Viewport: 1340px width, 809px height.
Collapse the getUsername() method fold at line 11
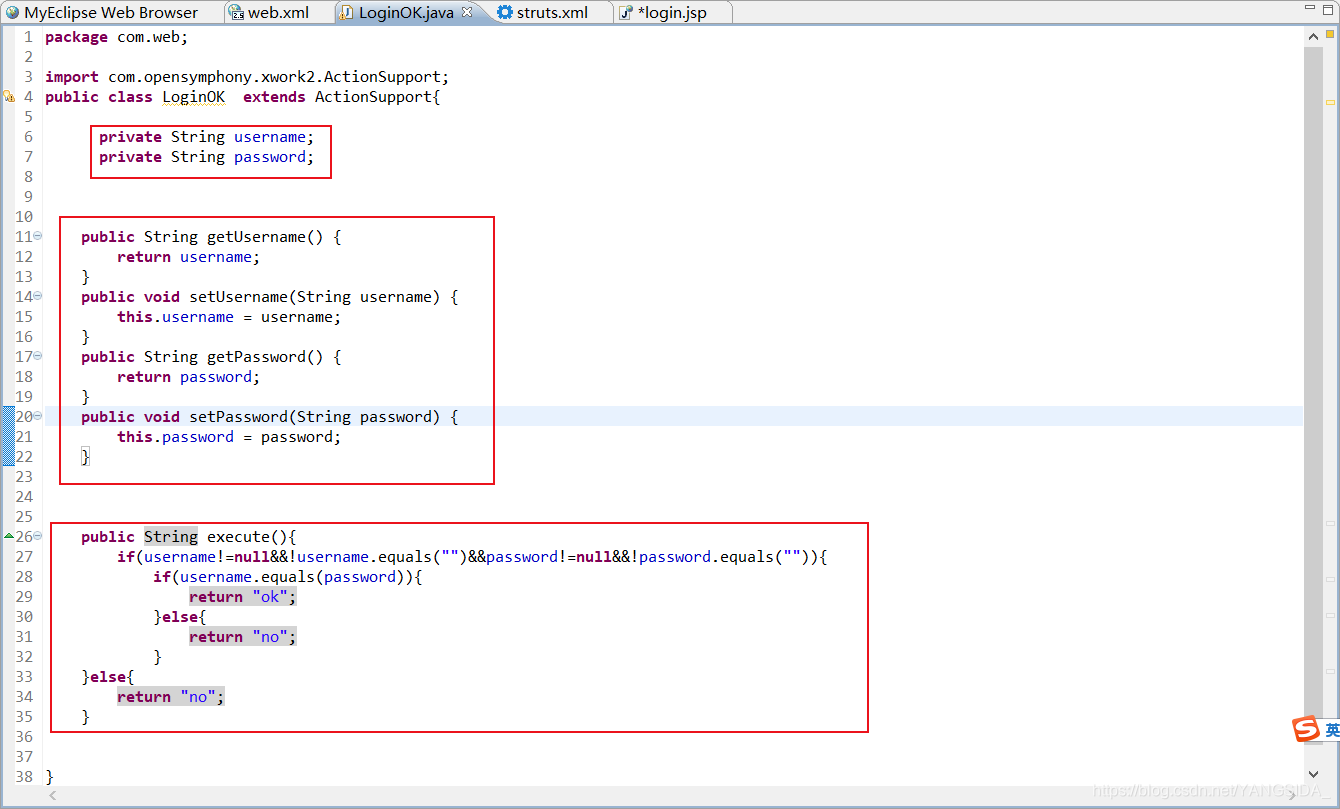(x=38, y=236)
